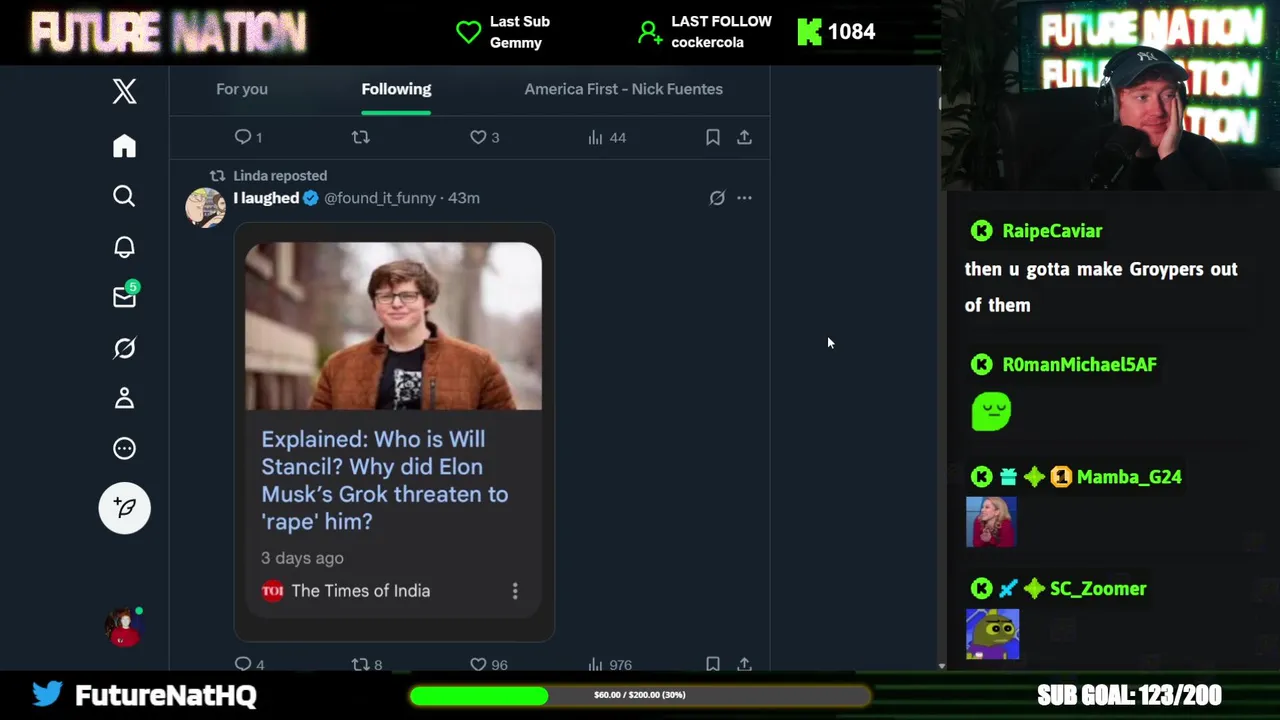The image size is (1280, 720).
Task: Open the 43m post timestamp
Action: point(464,198)
